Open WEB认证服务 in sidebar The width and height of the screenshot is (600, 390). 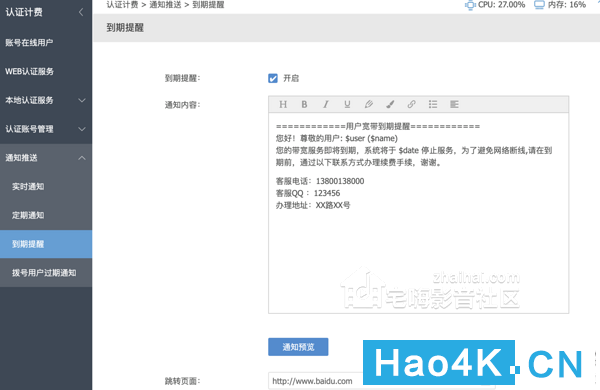(46, 72)
